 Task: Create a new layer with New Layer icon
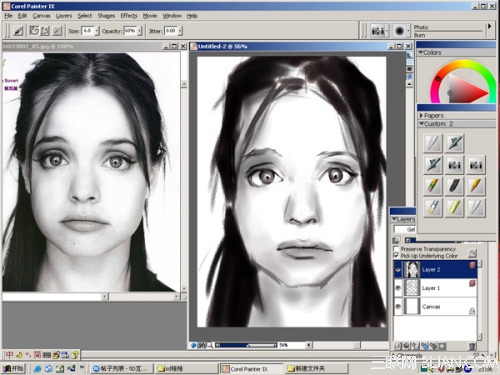click(415, 346)
